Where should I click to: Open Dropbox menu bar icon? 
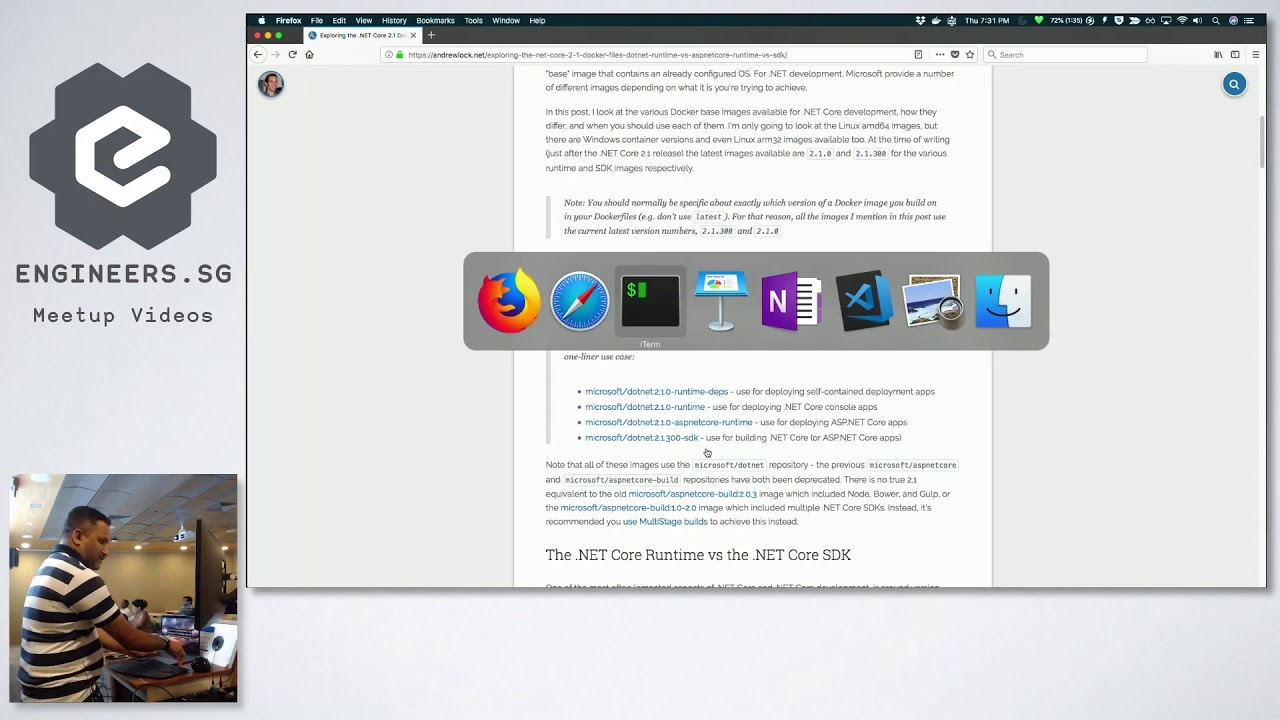(x=920, y=20)
